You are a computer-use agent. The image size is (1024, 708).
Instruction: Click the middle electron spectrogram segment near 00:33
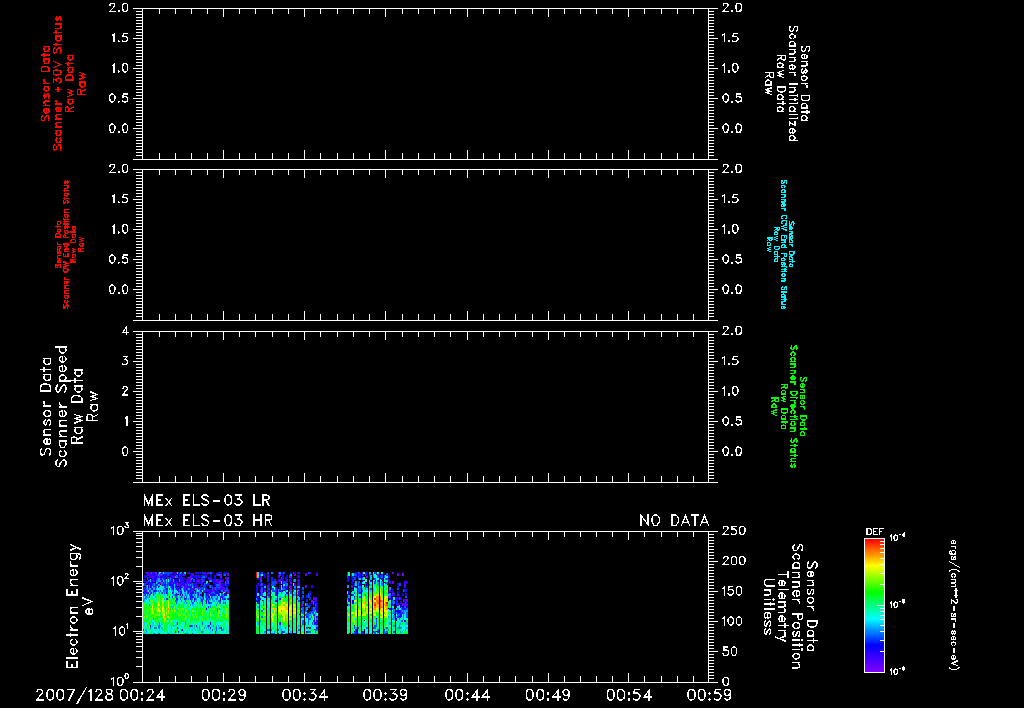287,603
